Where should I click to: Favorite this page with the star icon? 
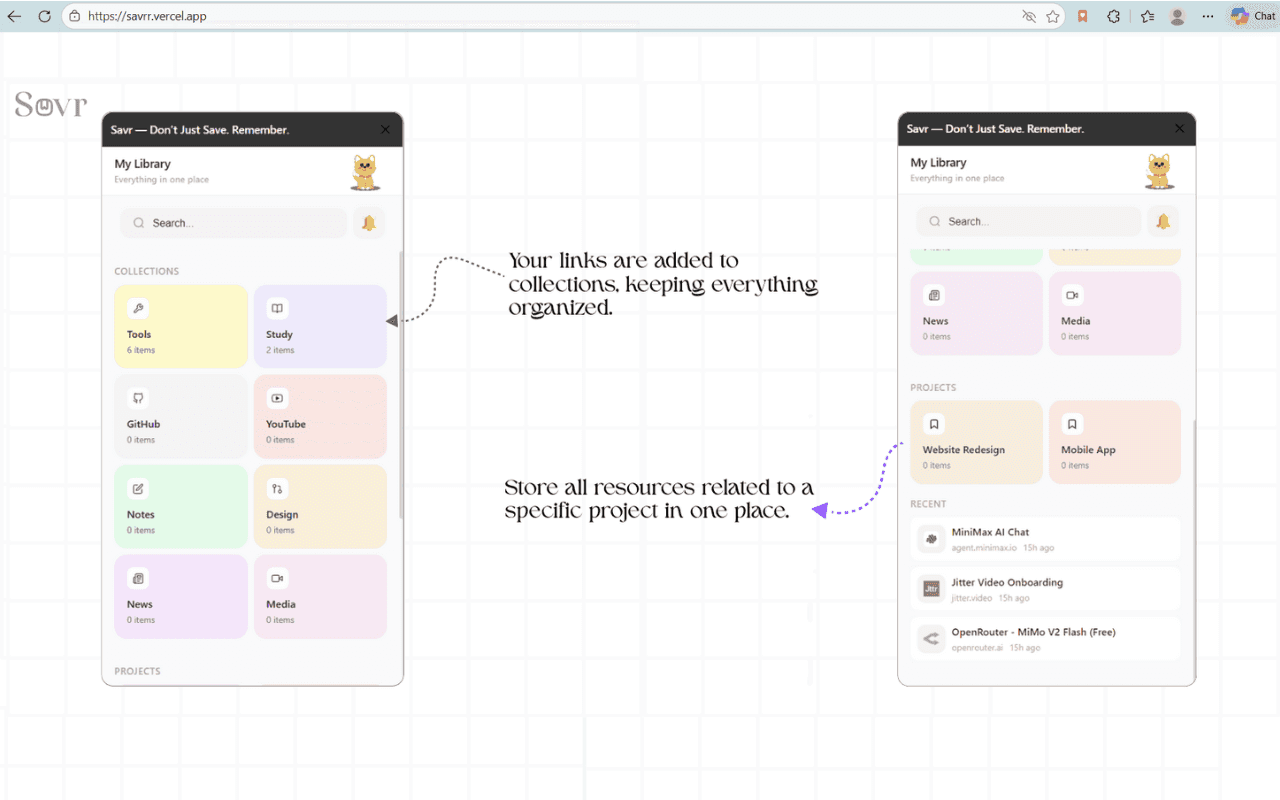[1053, 16]
